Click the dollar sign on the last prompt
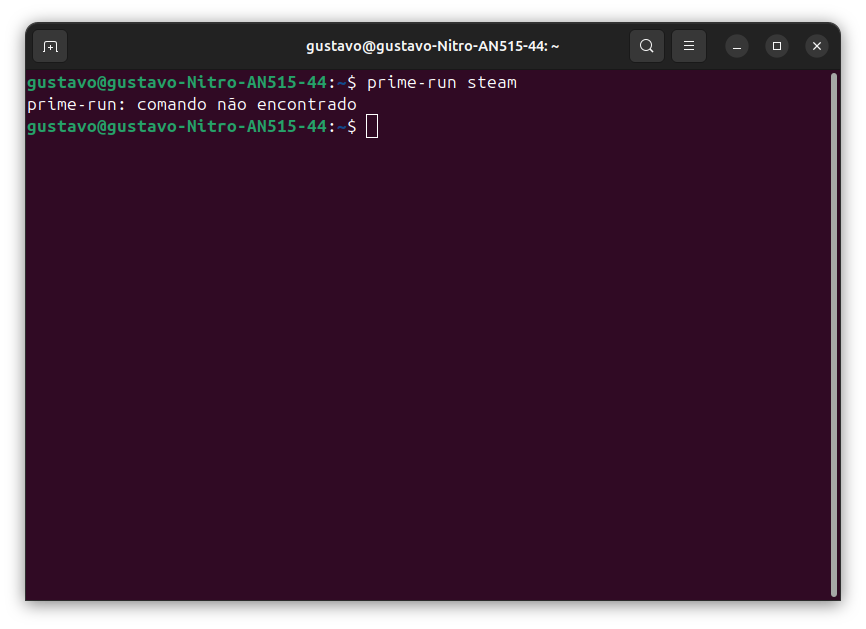The width and height of the screenshot is (866, 629). (x=352, y=126)
